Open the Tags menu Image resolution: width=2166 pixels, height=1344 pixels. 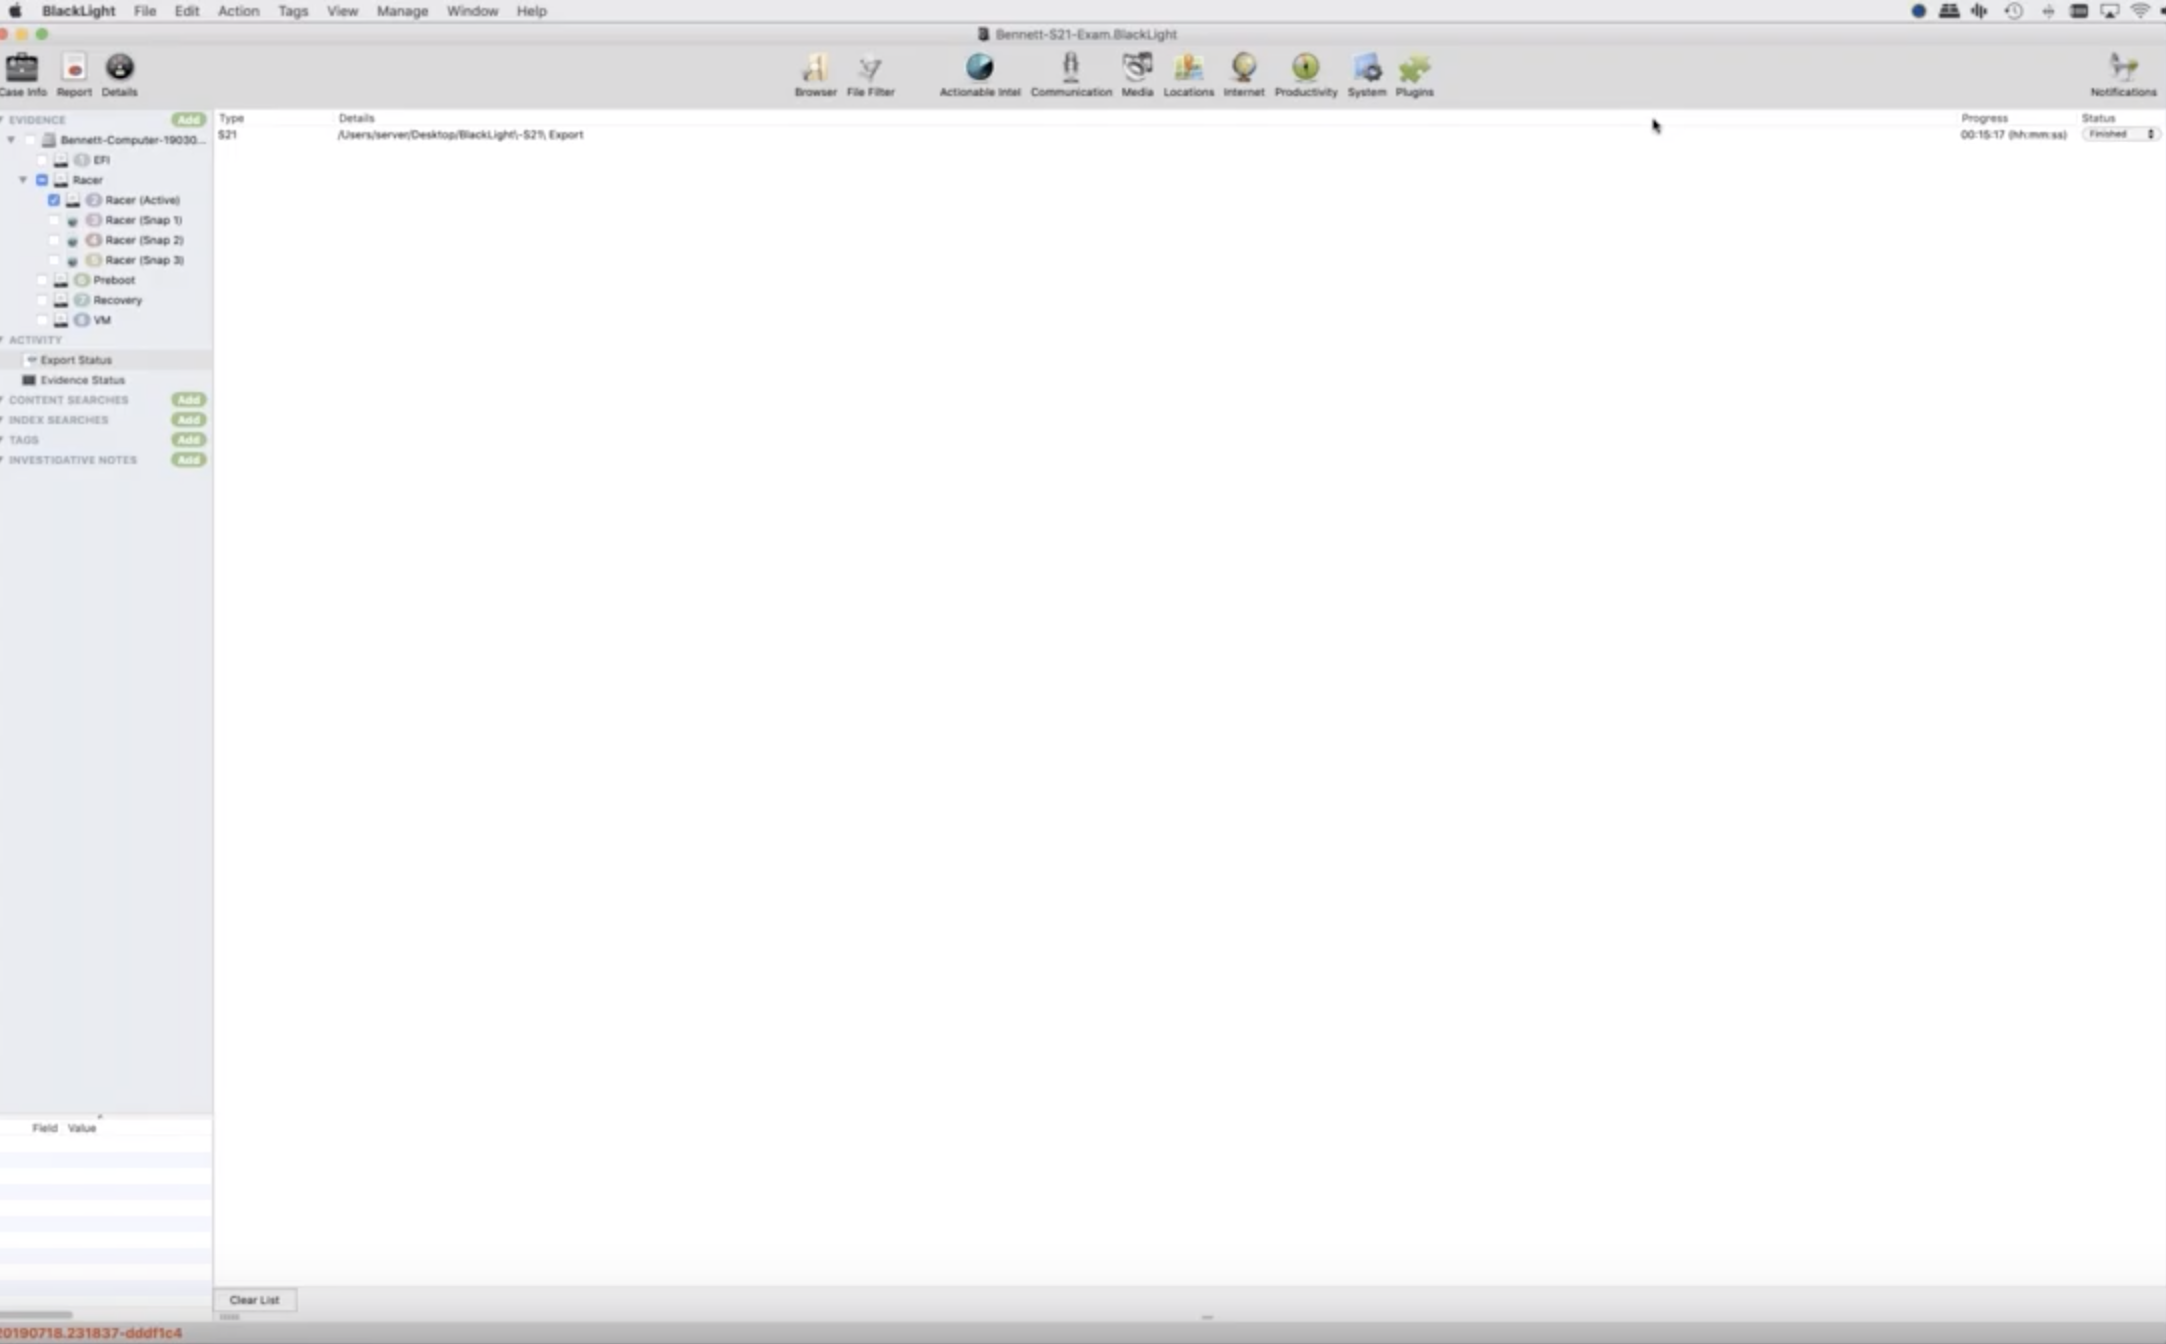point(292,11)
